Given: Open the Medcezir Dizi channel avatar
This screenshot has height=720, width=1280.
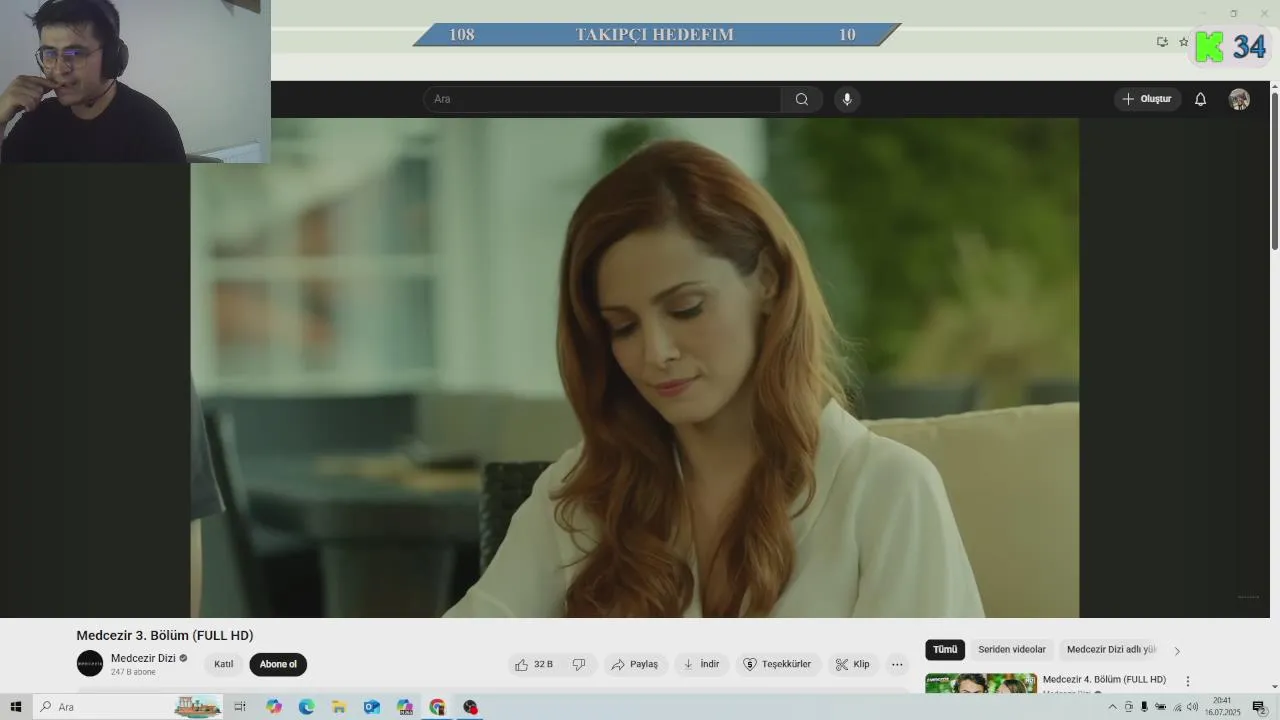Looking at the screenshot, I should click(90, 663).
